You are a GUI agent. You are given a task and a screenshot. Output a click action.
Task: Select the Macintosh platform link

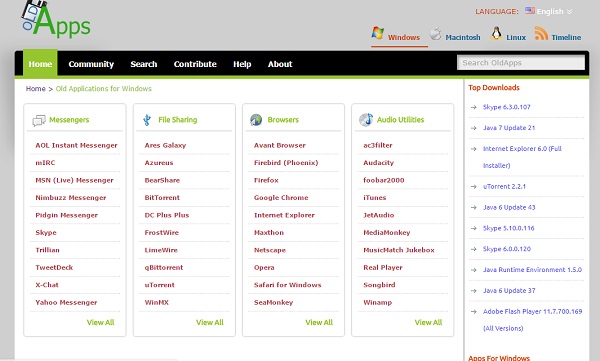pyautogui.click(x=463, y=37)
